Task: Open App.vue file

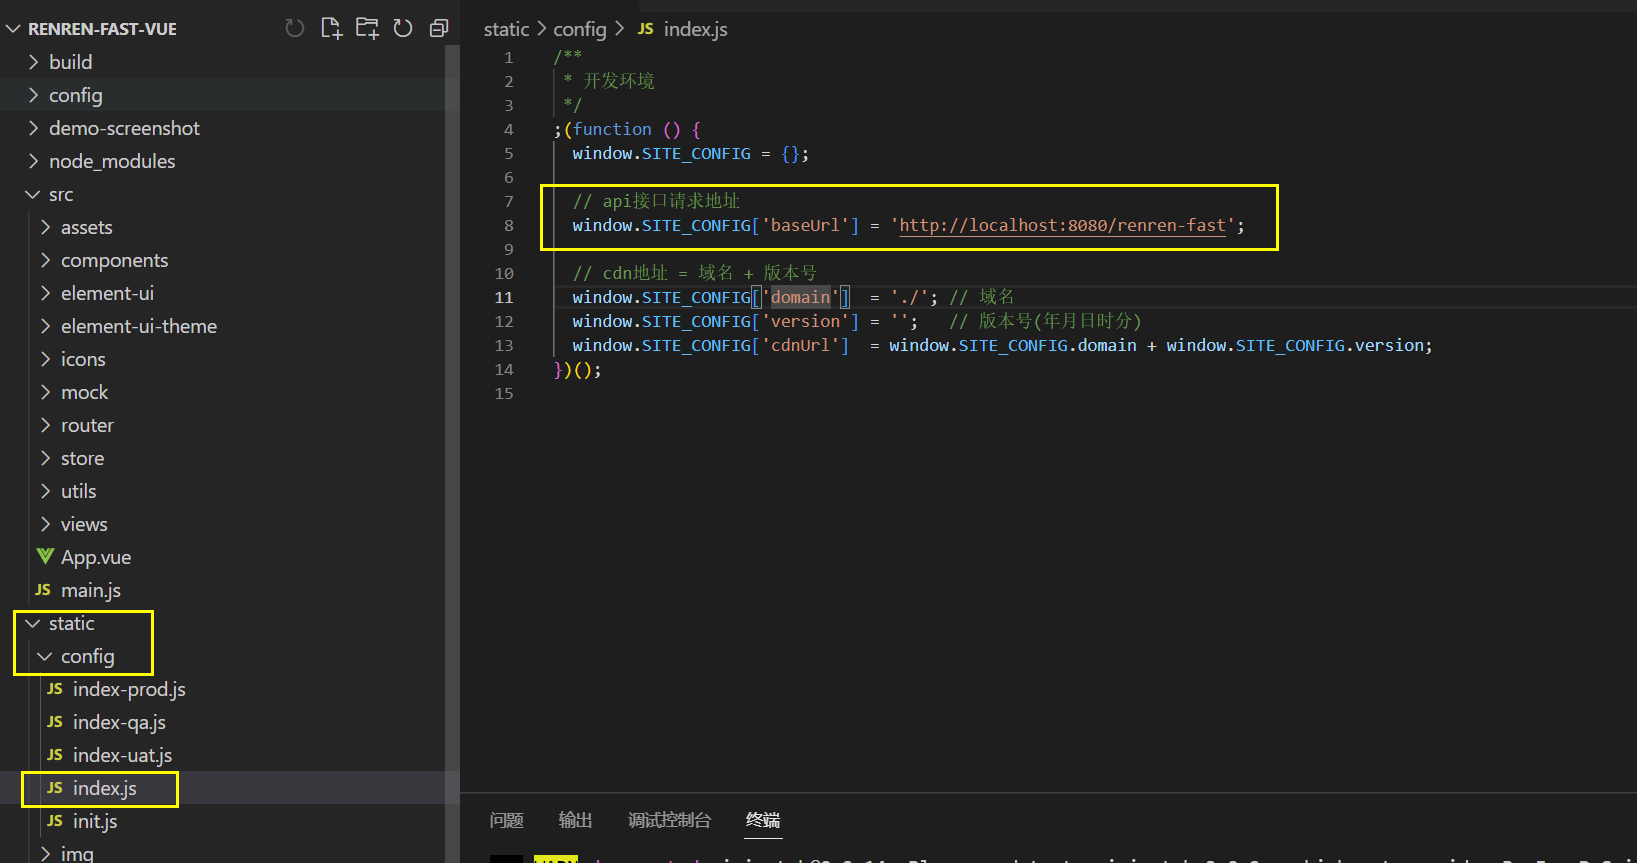Action: [96, 557]
